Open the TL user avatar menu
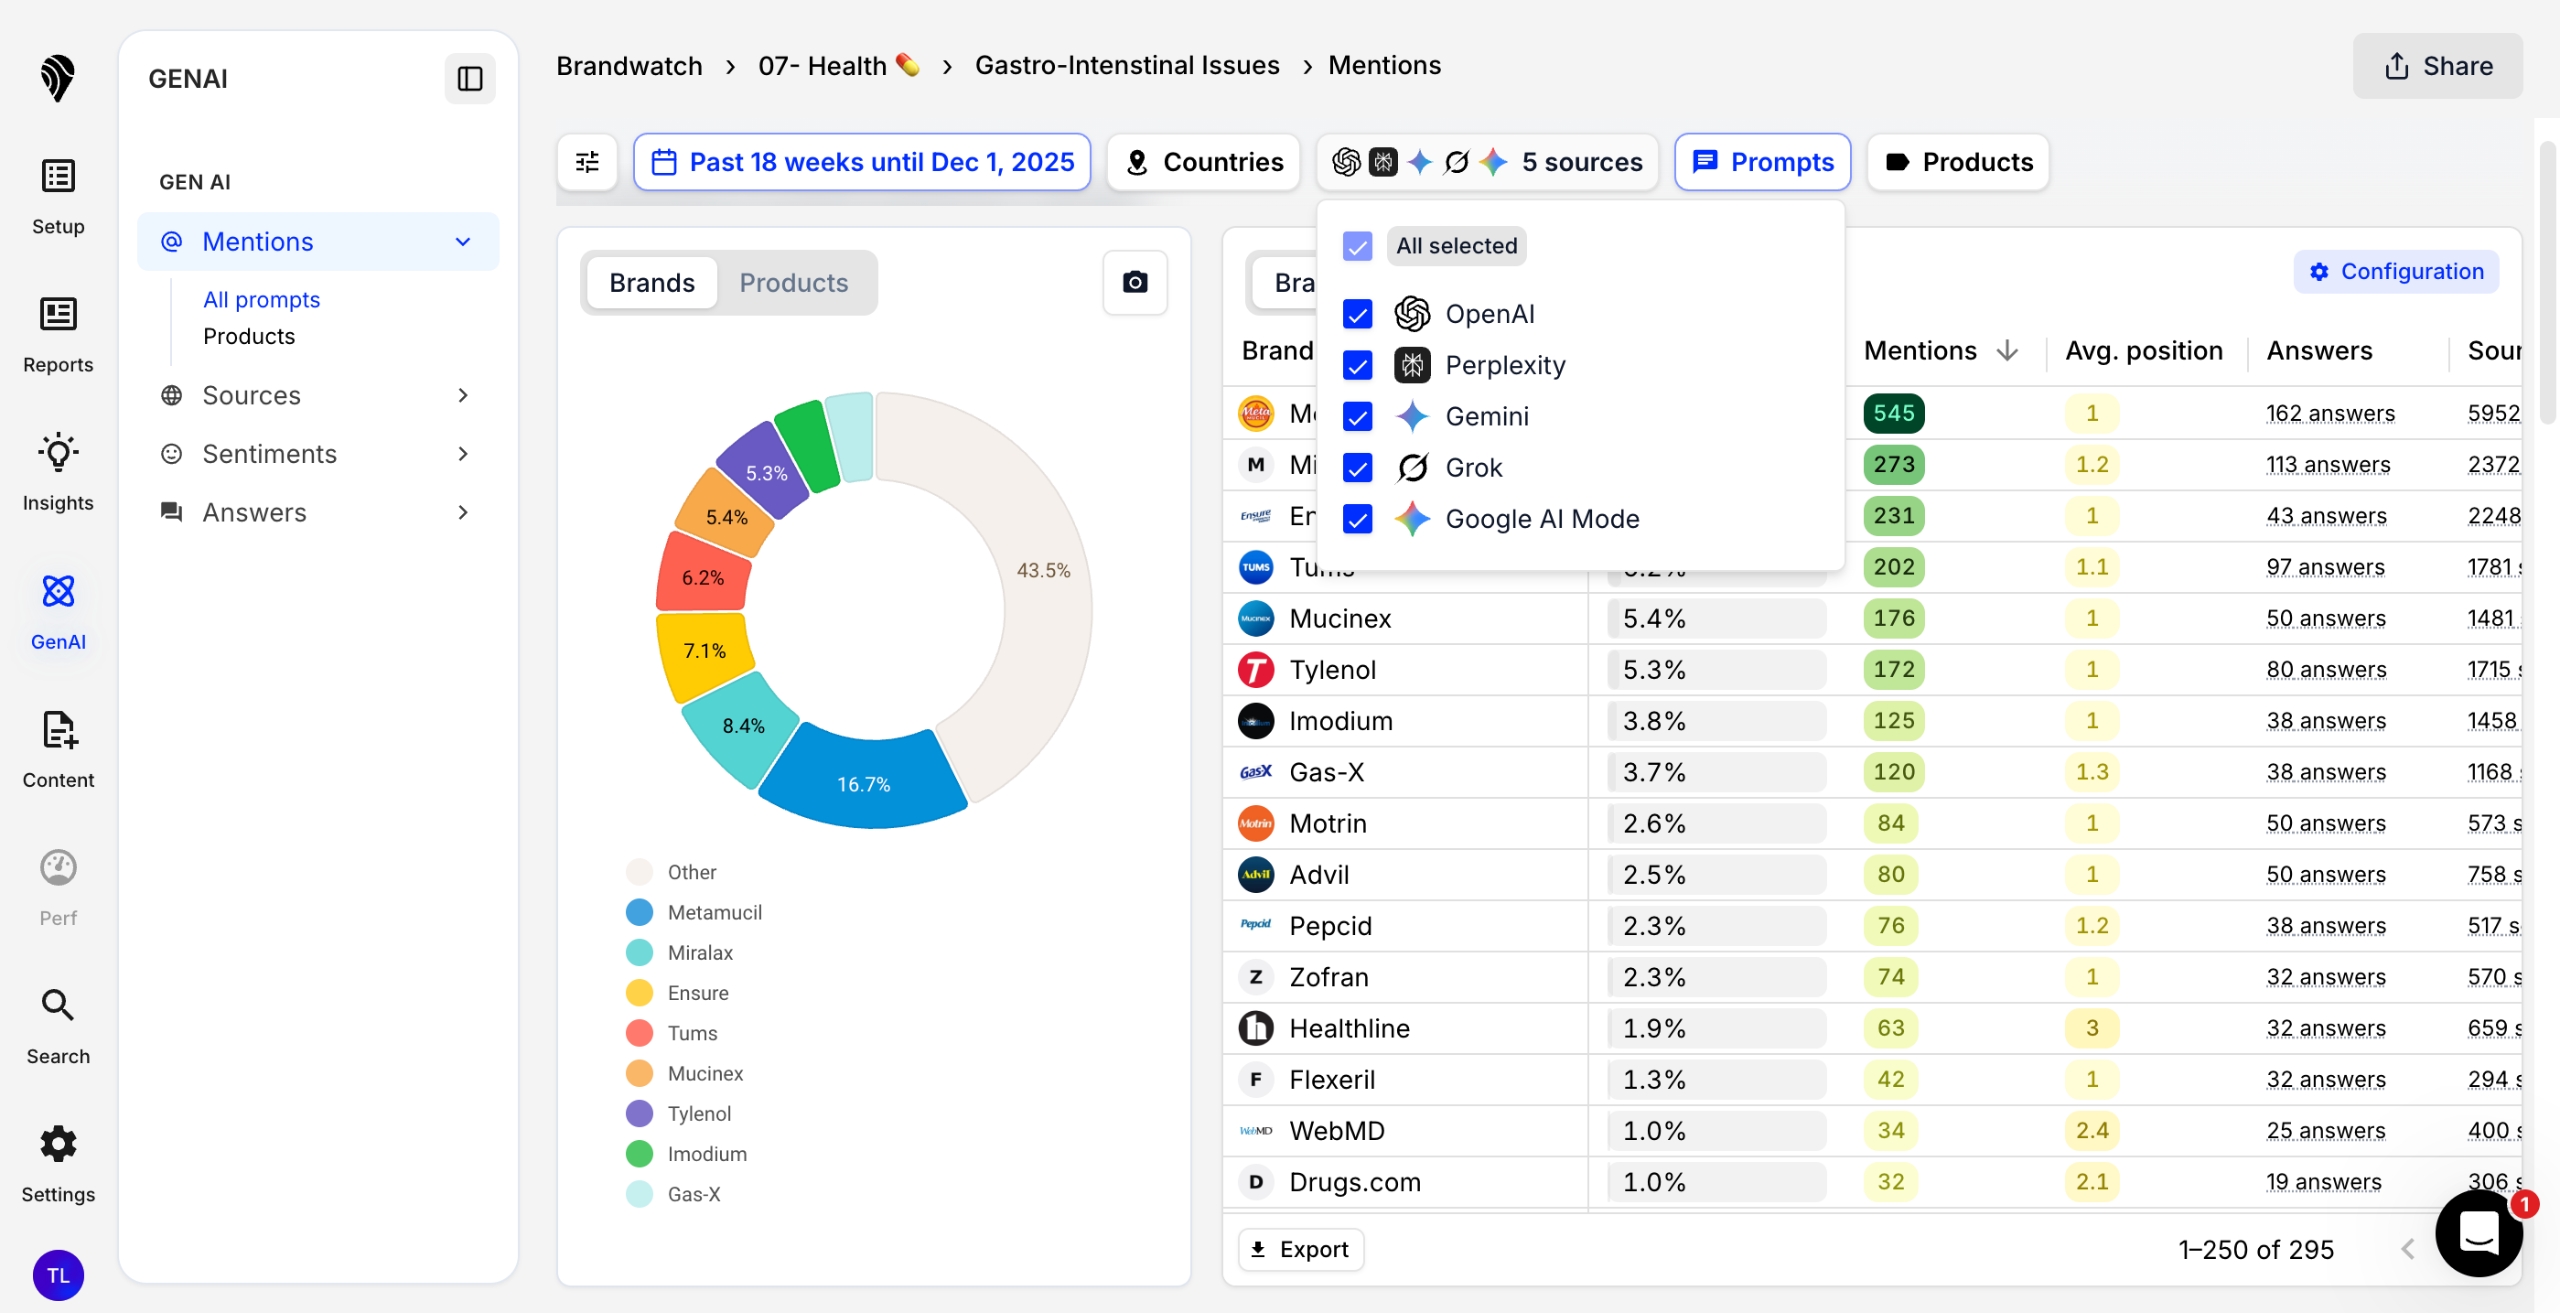 coord(58,1275)
